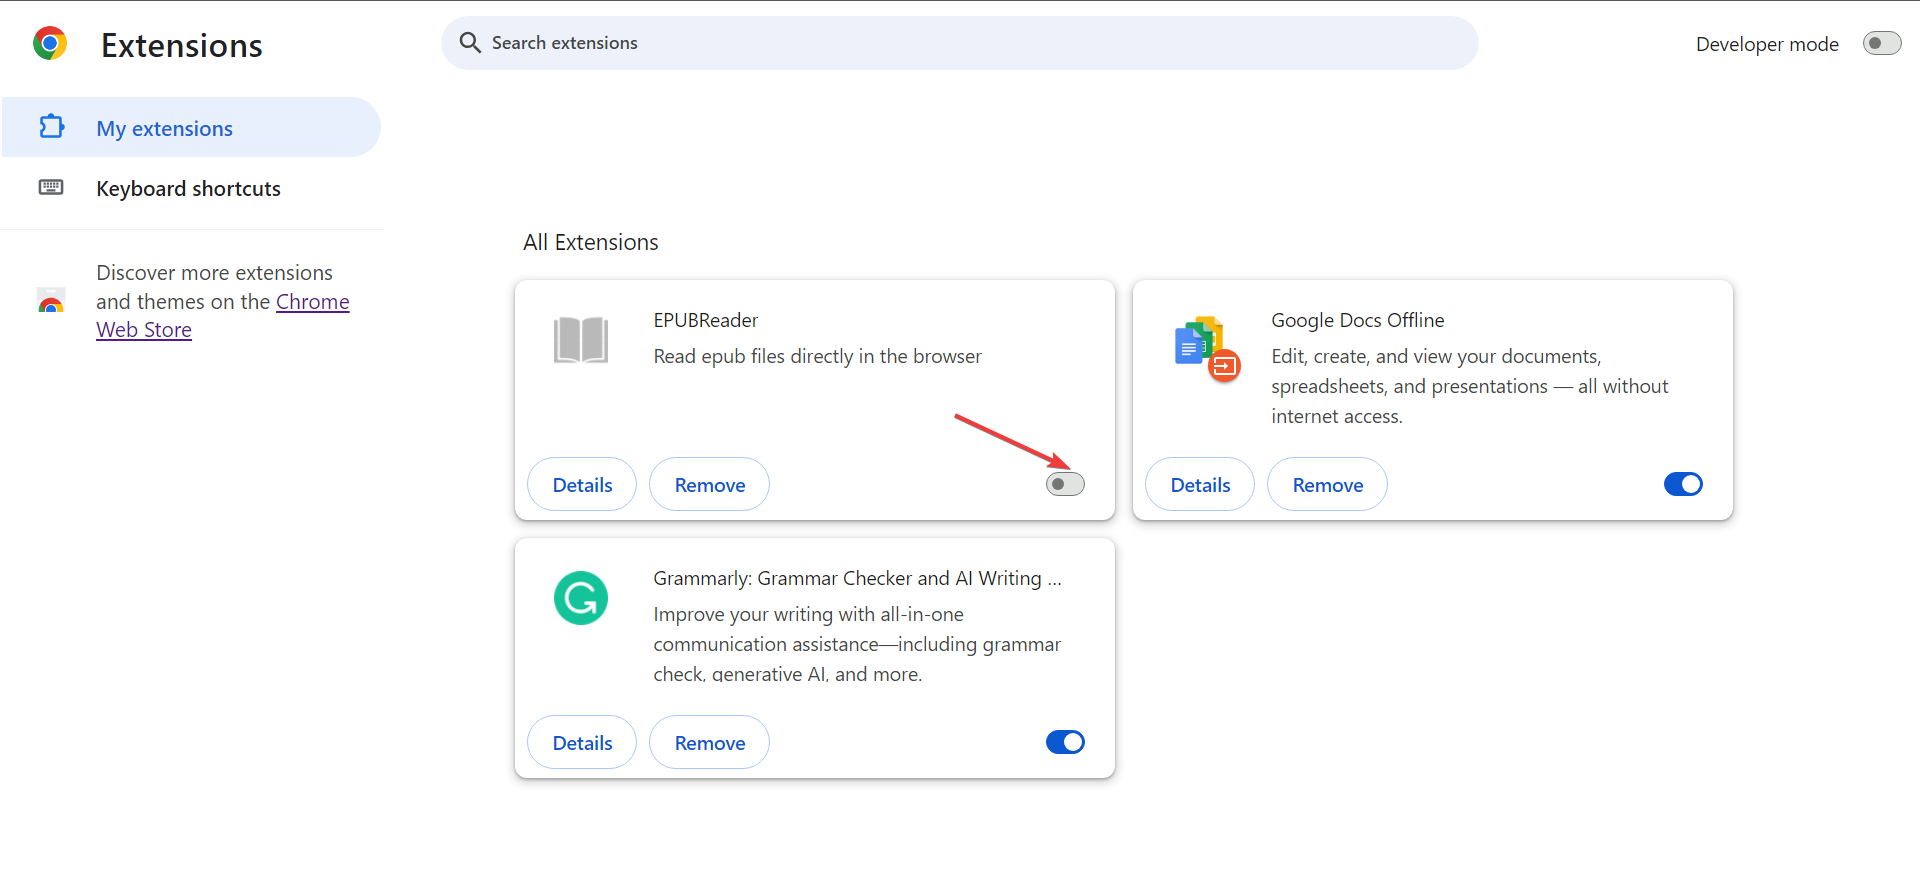Screen dimensions: 1920x878
Task: Click the Google Docs Offline icon
Action: coord(1207,349)
